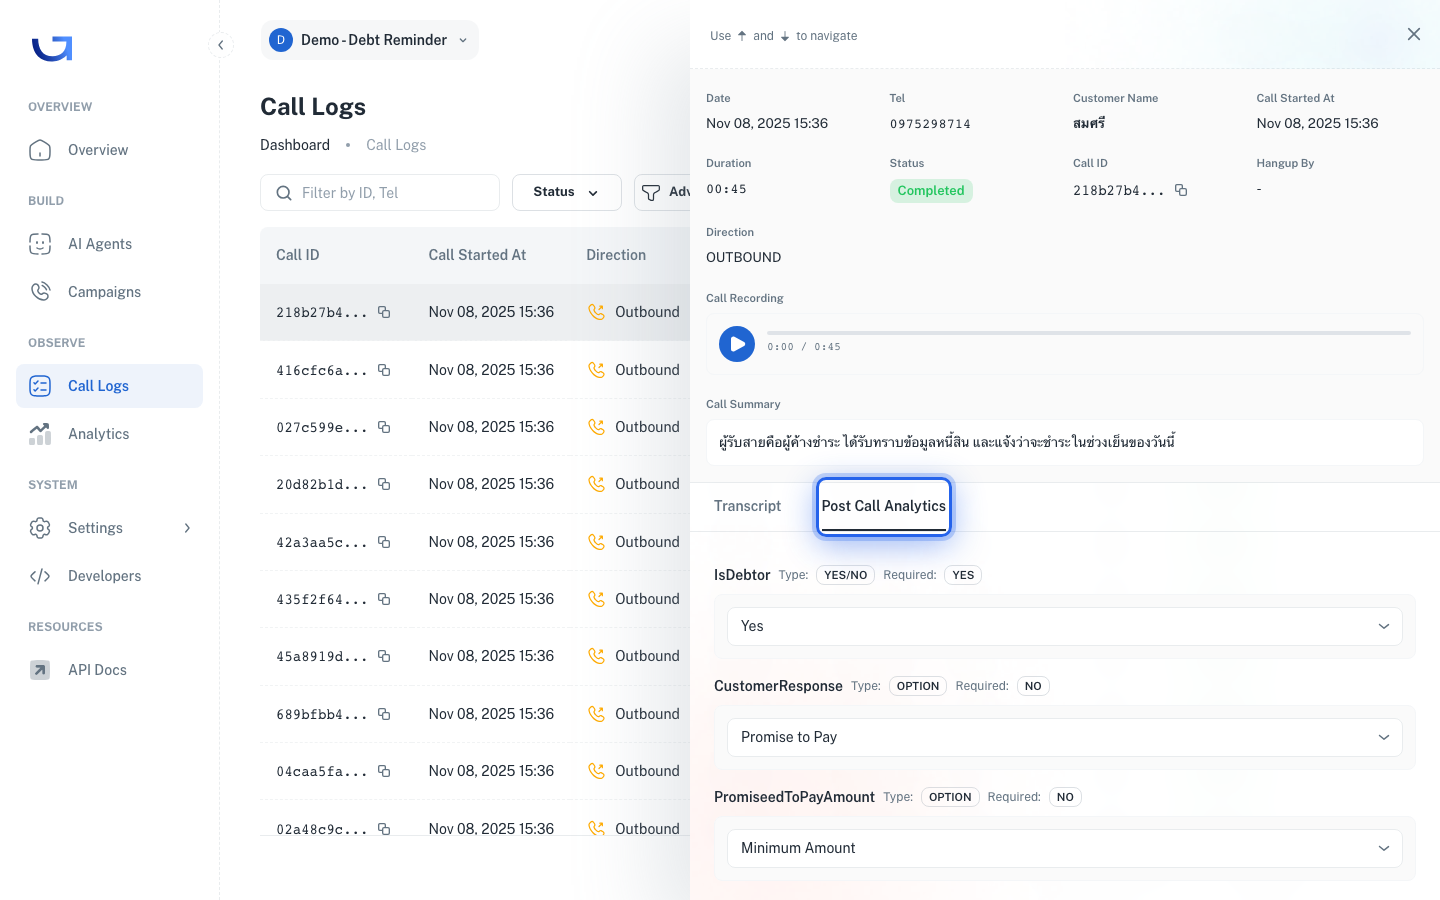Click the Call Logs list icon

[x=40, y=386]
